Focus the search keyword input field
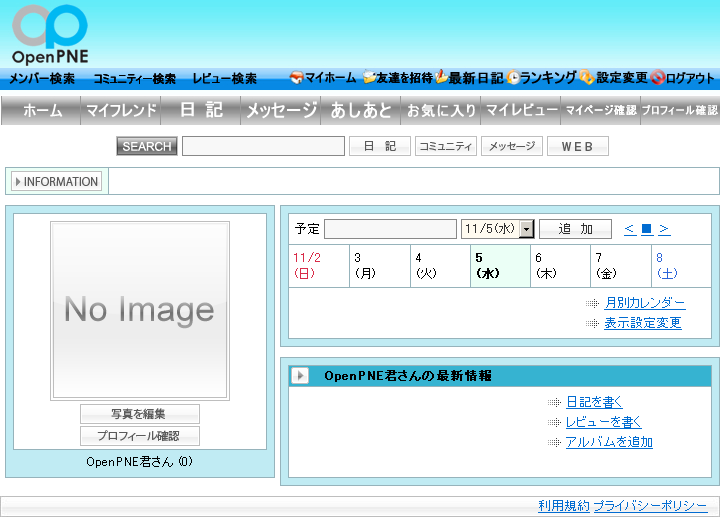Screen dimensions: 720x517 pos(263,146)
